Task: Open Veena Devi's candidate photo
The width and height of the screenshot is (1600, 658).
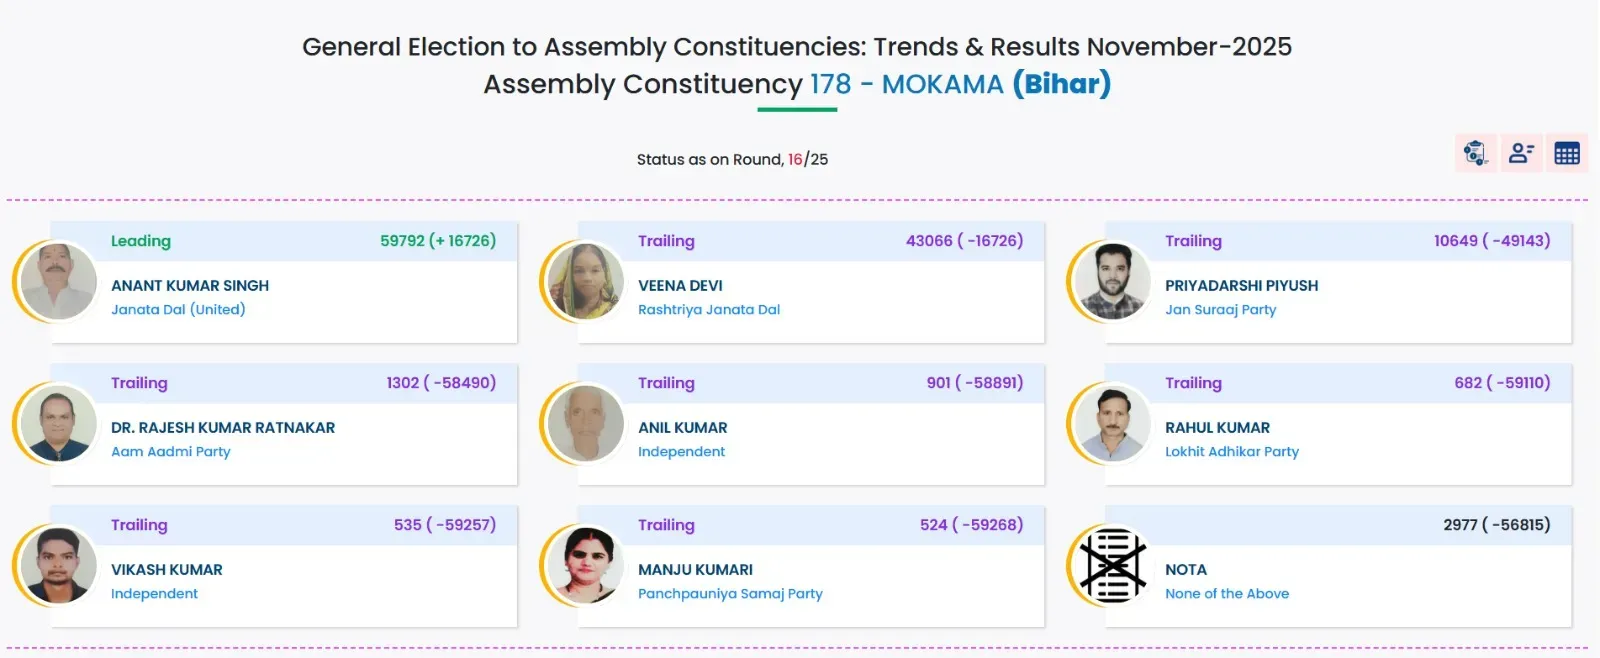Action: point(586,282)
